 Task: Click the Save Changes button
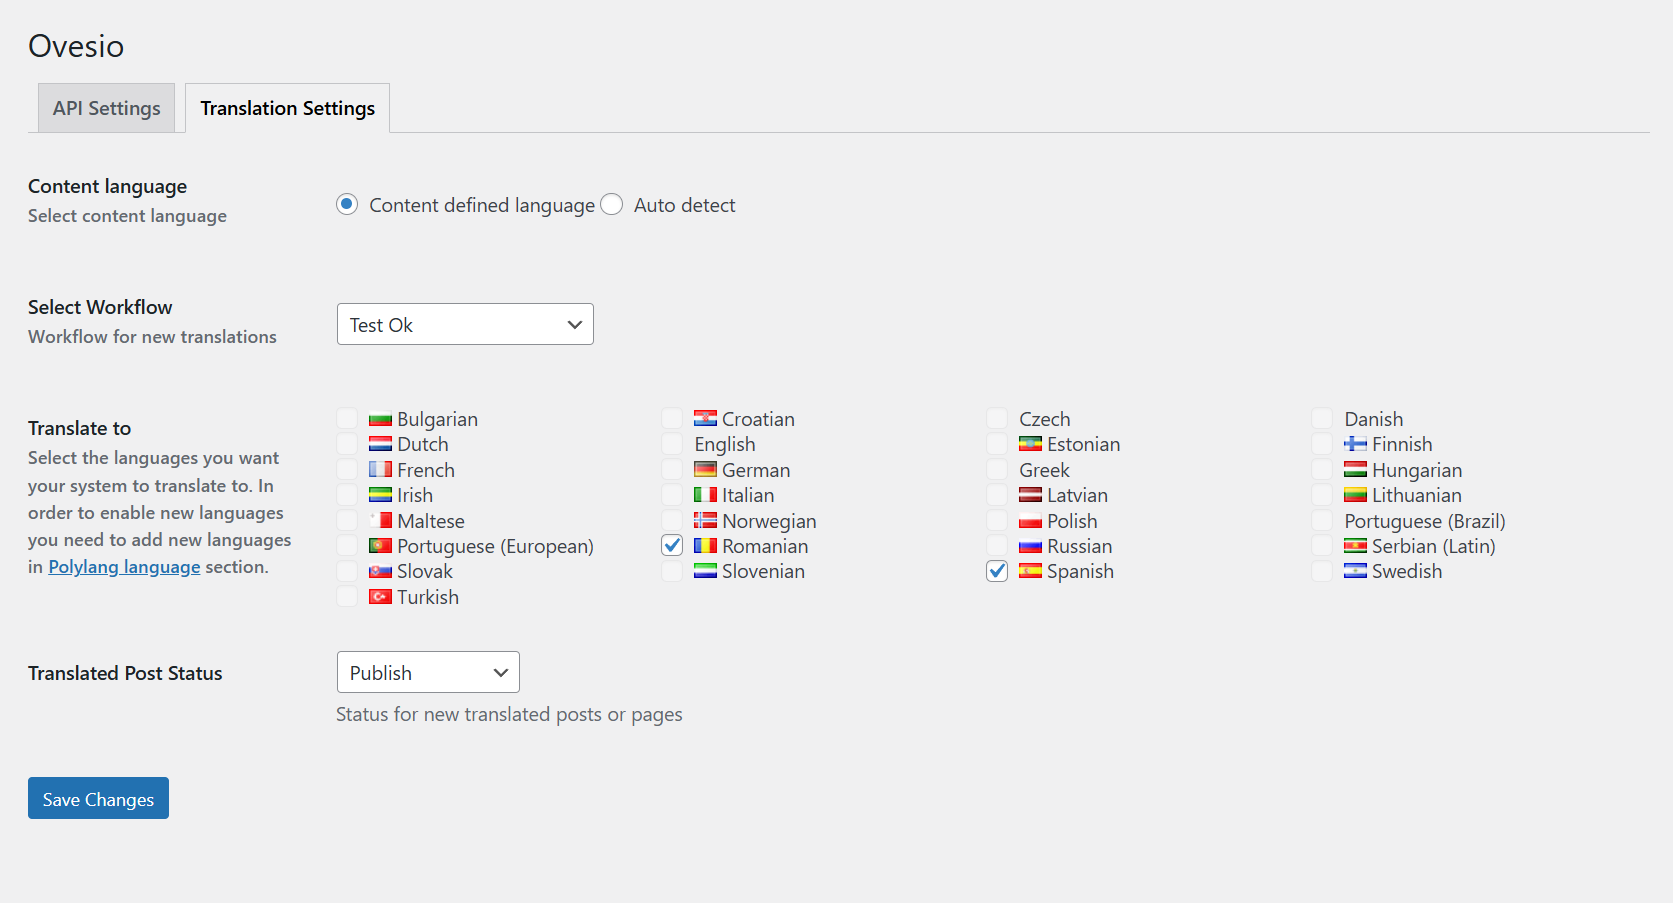[98, 798]
